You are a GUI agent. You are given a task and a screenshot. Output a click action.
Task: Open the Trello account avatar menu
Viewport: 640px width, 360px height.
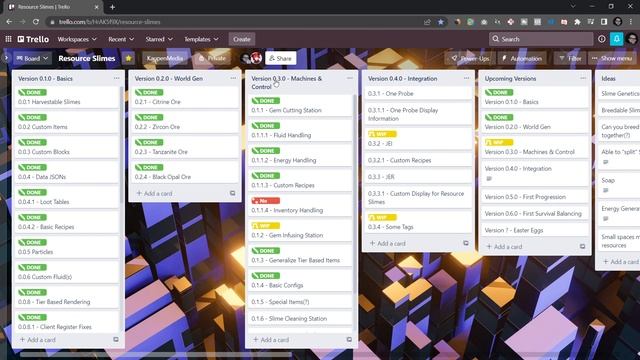(632, 39)
